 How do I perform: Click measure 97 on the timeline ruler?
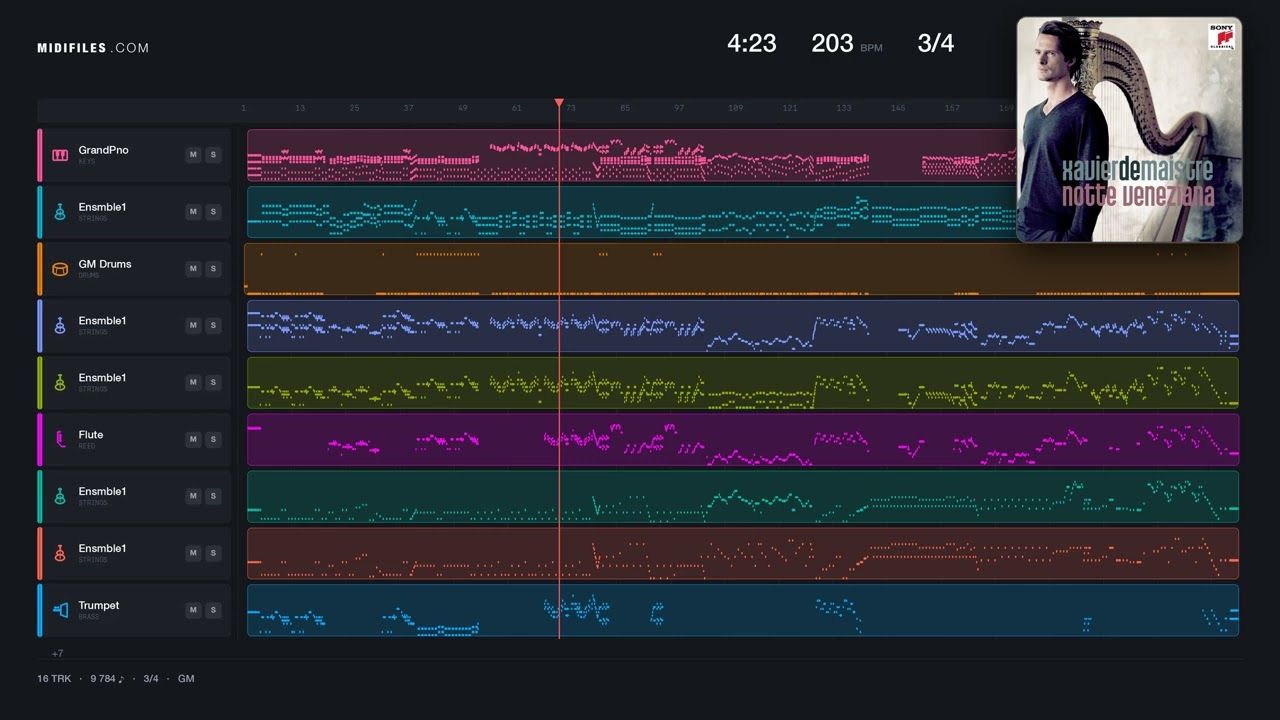pyautogui.click(x=679, y=108)
